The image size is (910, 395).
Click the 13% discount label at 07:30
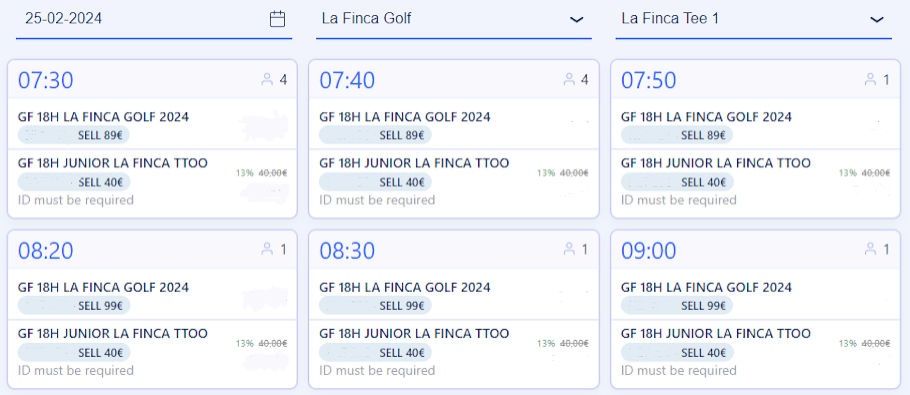coord(244,173)
